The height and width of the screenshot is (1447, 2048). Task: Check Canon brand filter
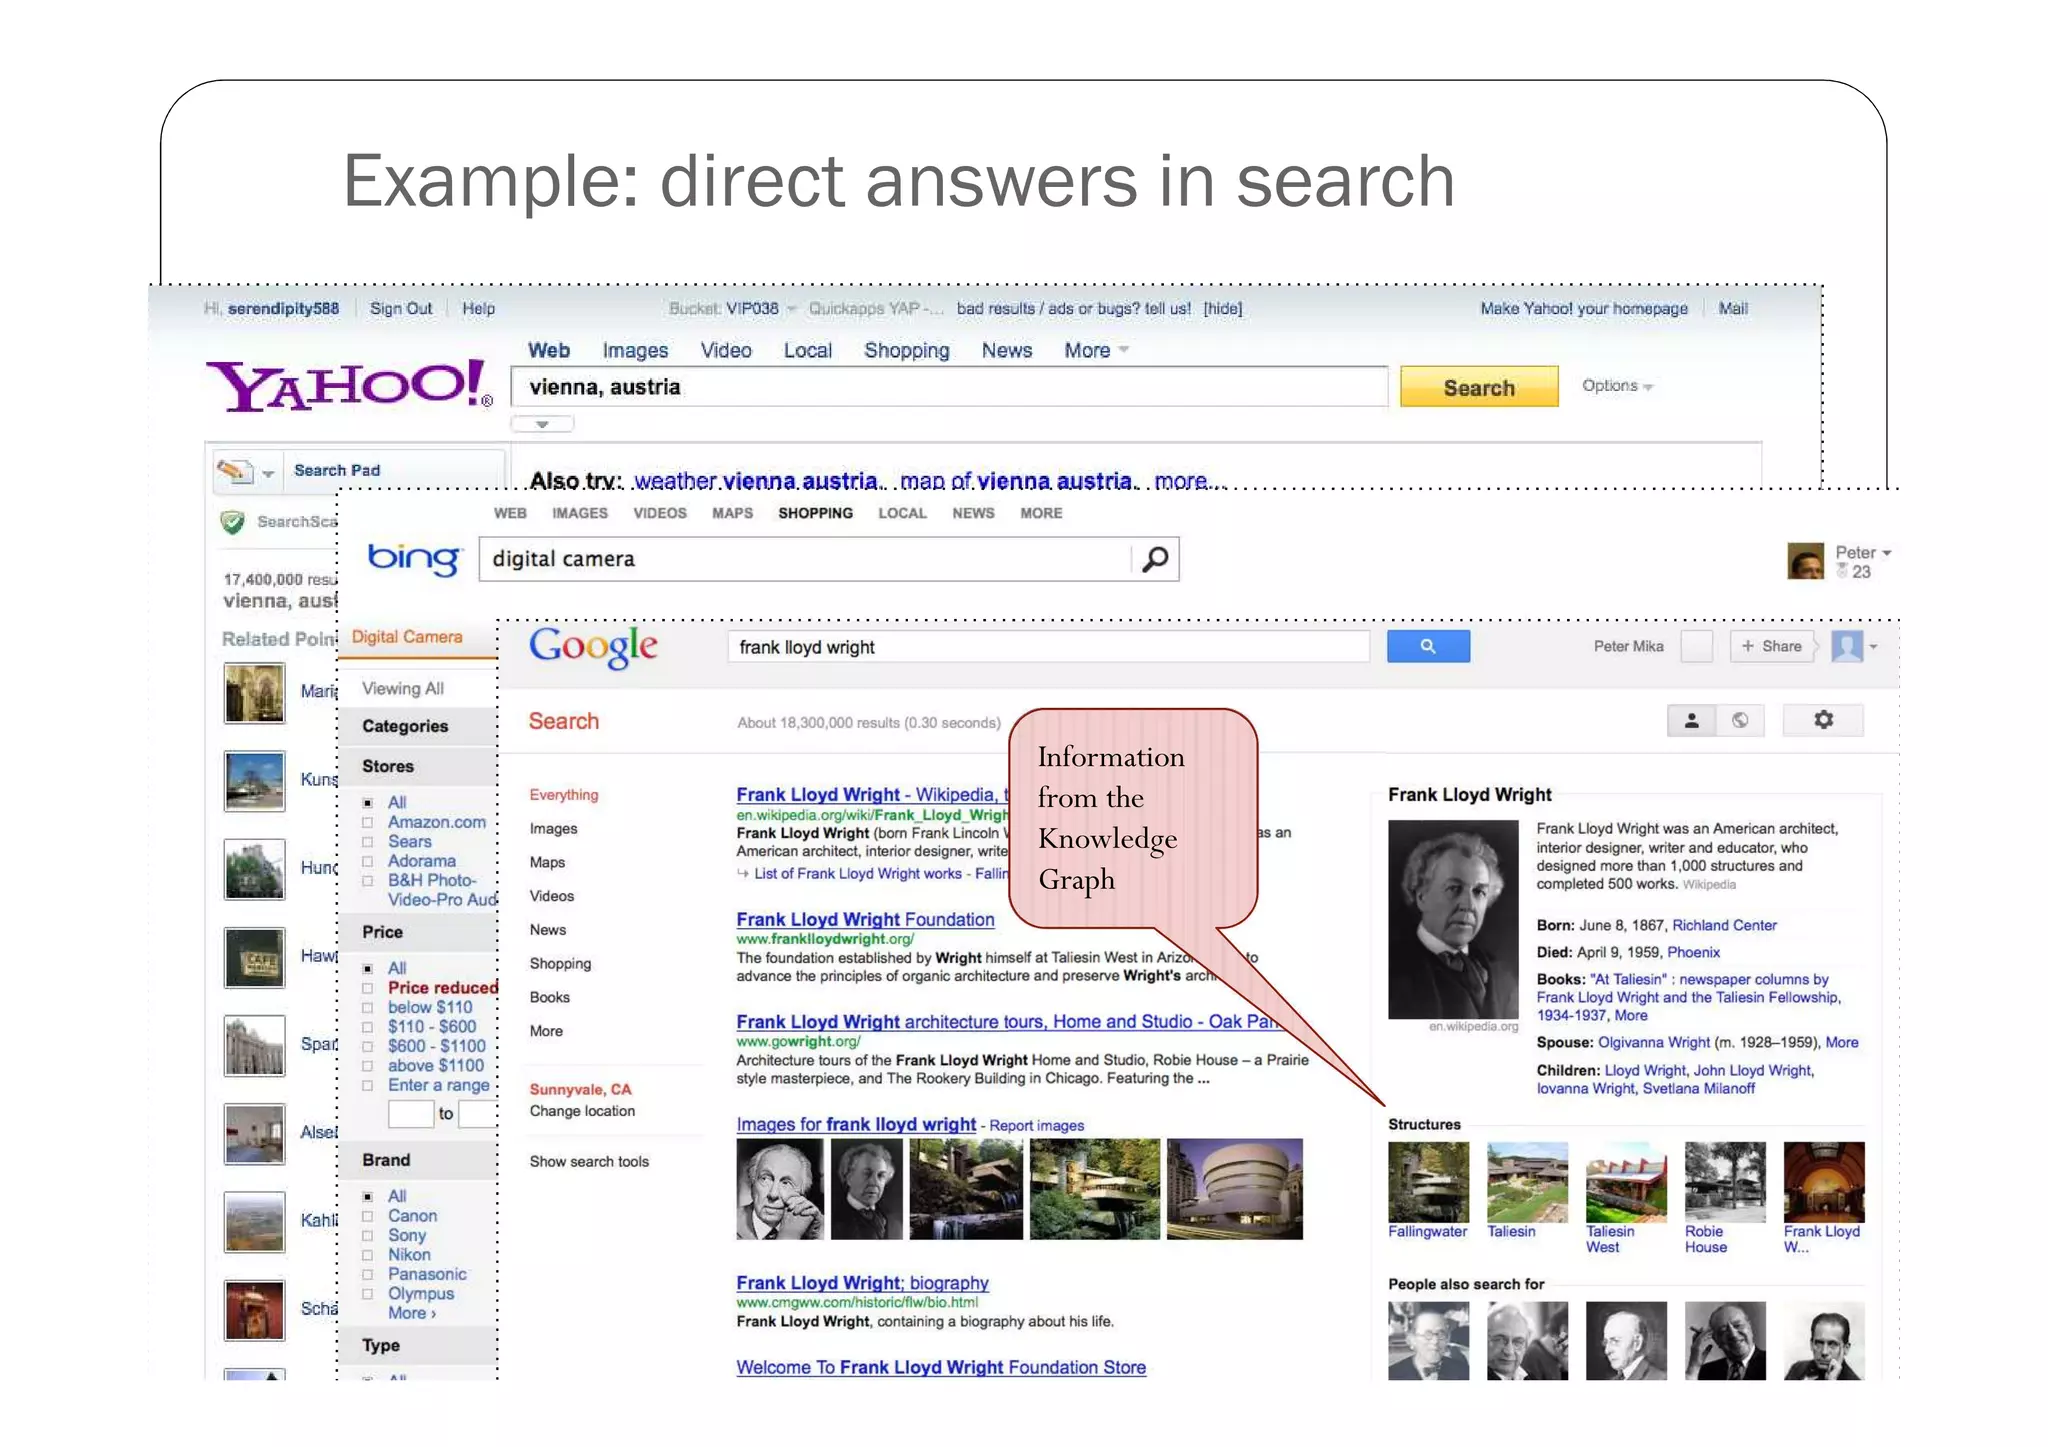point(368,1216)
